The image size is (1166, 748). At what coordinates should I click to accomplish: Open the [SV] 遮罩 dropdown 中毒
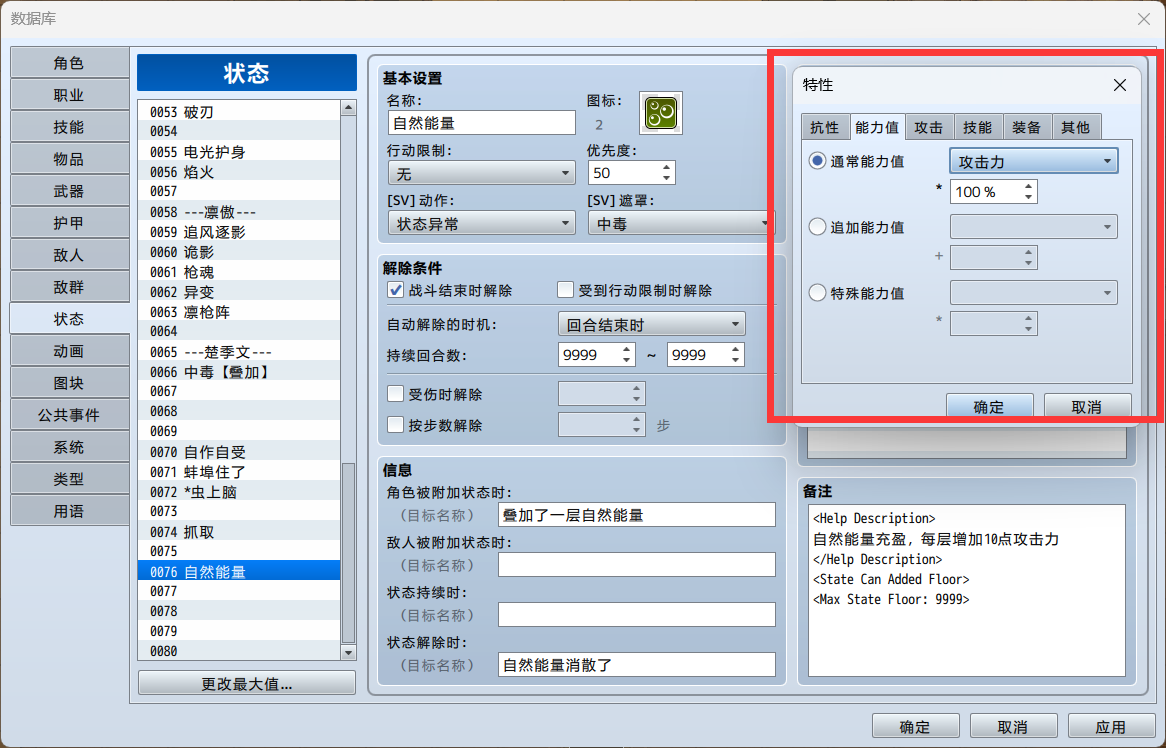[x=681, y=223]
